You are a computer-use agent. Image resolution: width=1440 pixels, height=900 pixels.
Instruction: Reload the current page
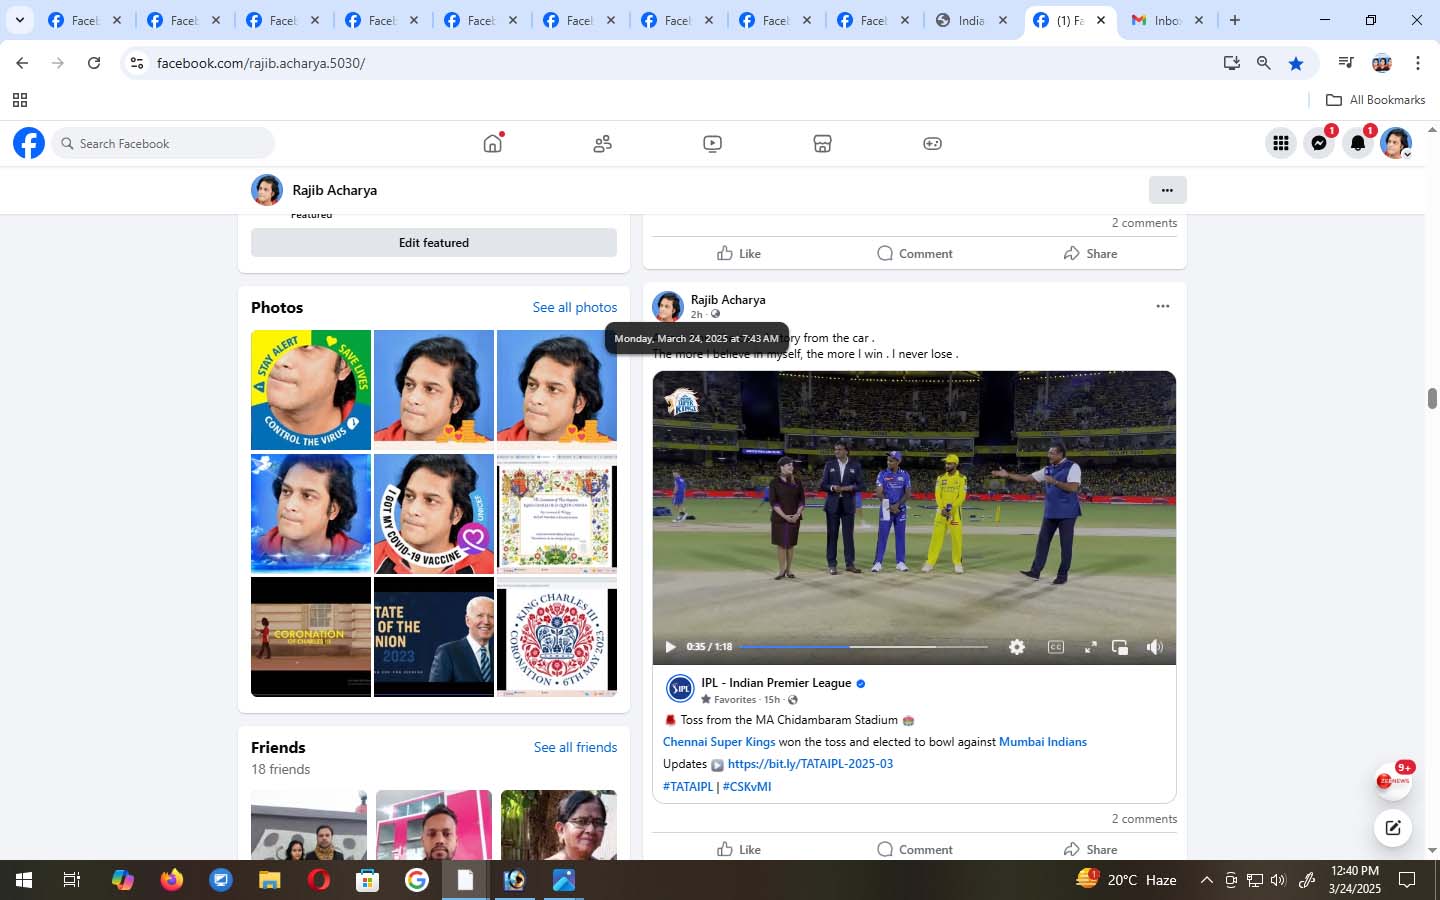click(x=94, y=63)
